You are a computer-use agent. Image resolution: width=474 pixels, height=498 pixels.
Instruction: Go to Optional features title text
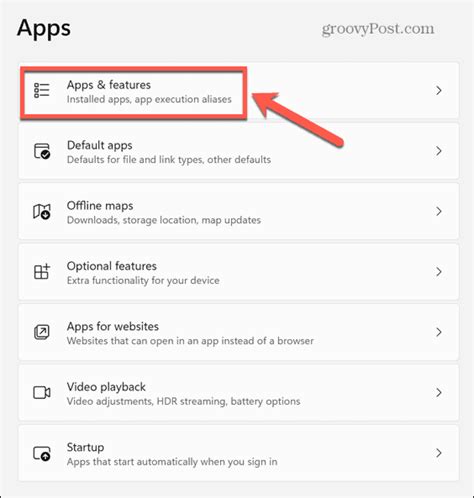coord(112,266)
